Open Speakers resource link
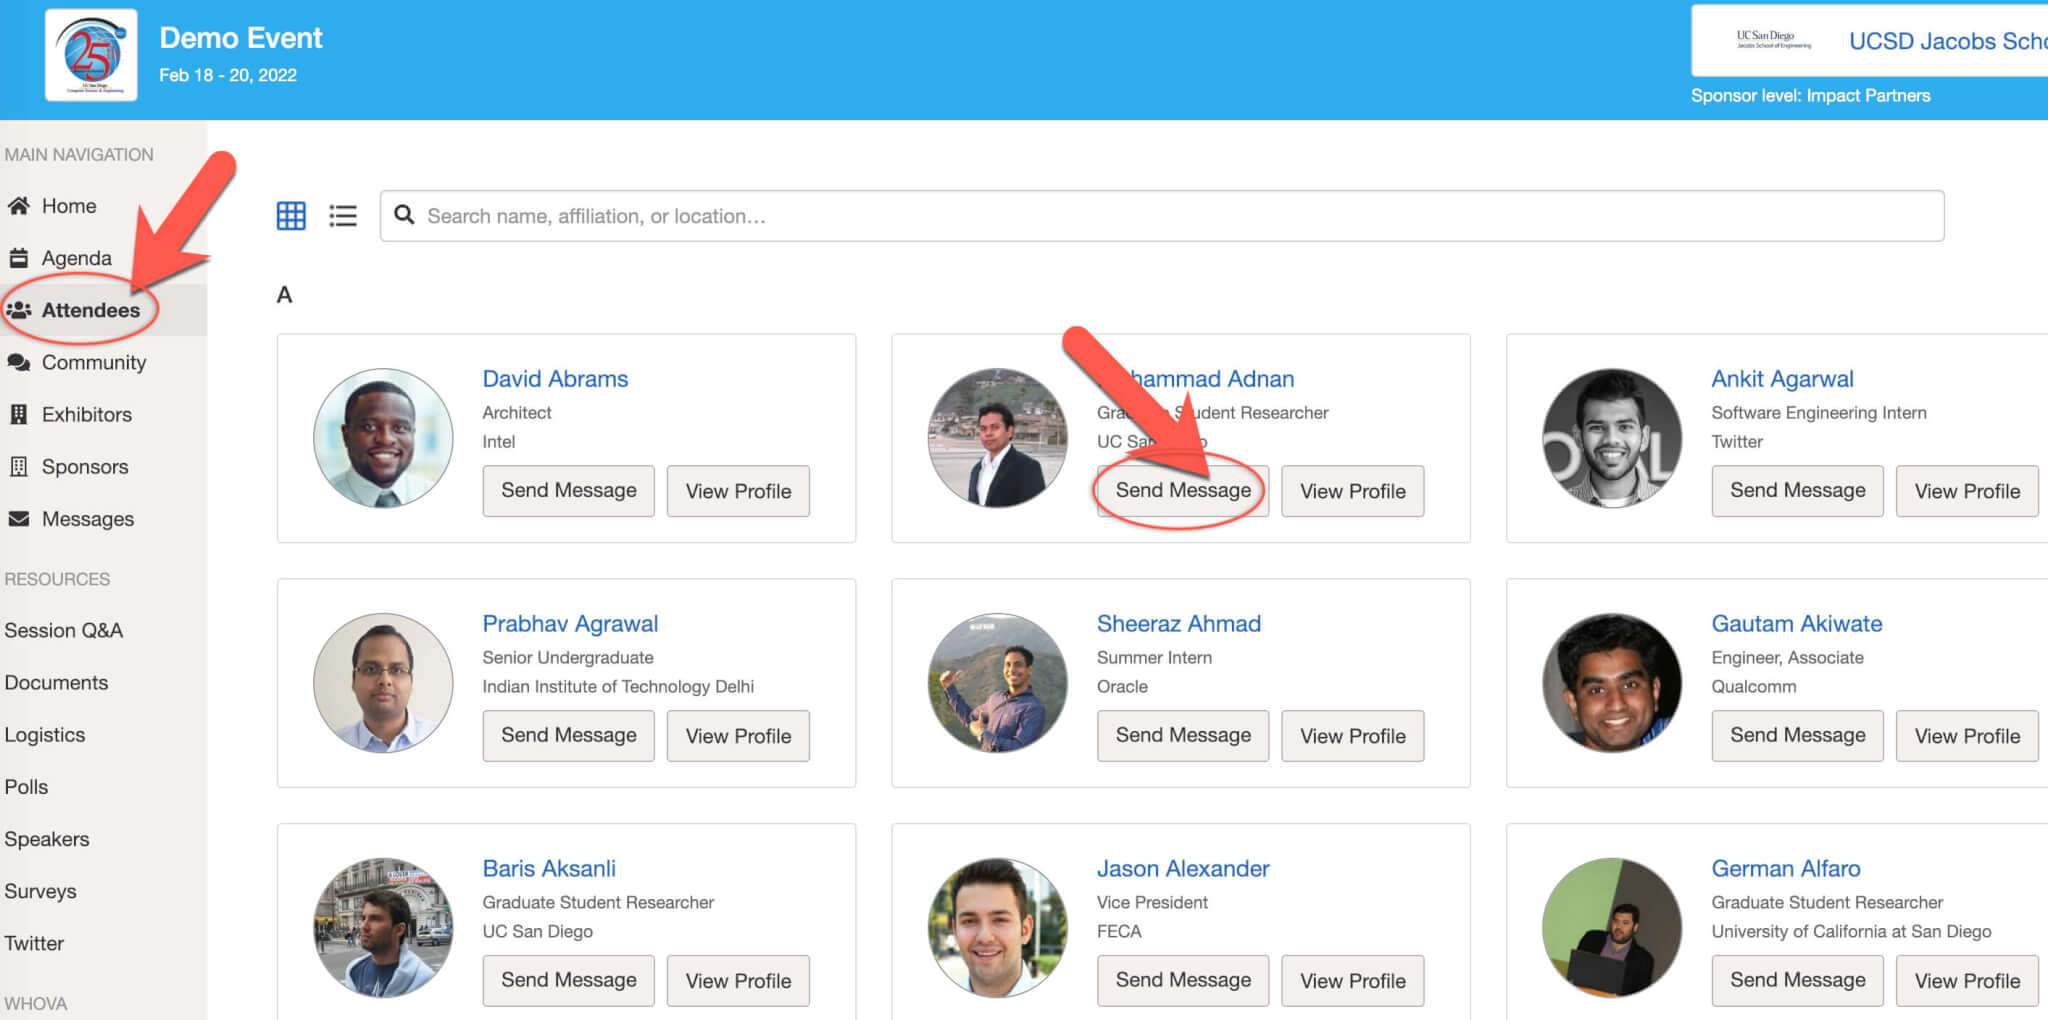 tap(46, 839)
